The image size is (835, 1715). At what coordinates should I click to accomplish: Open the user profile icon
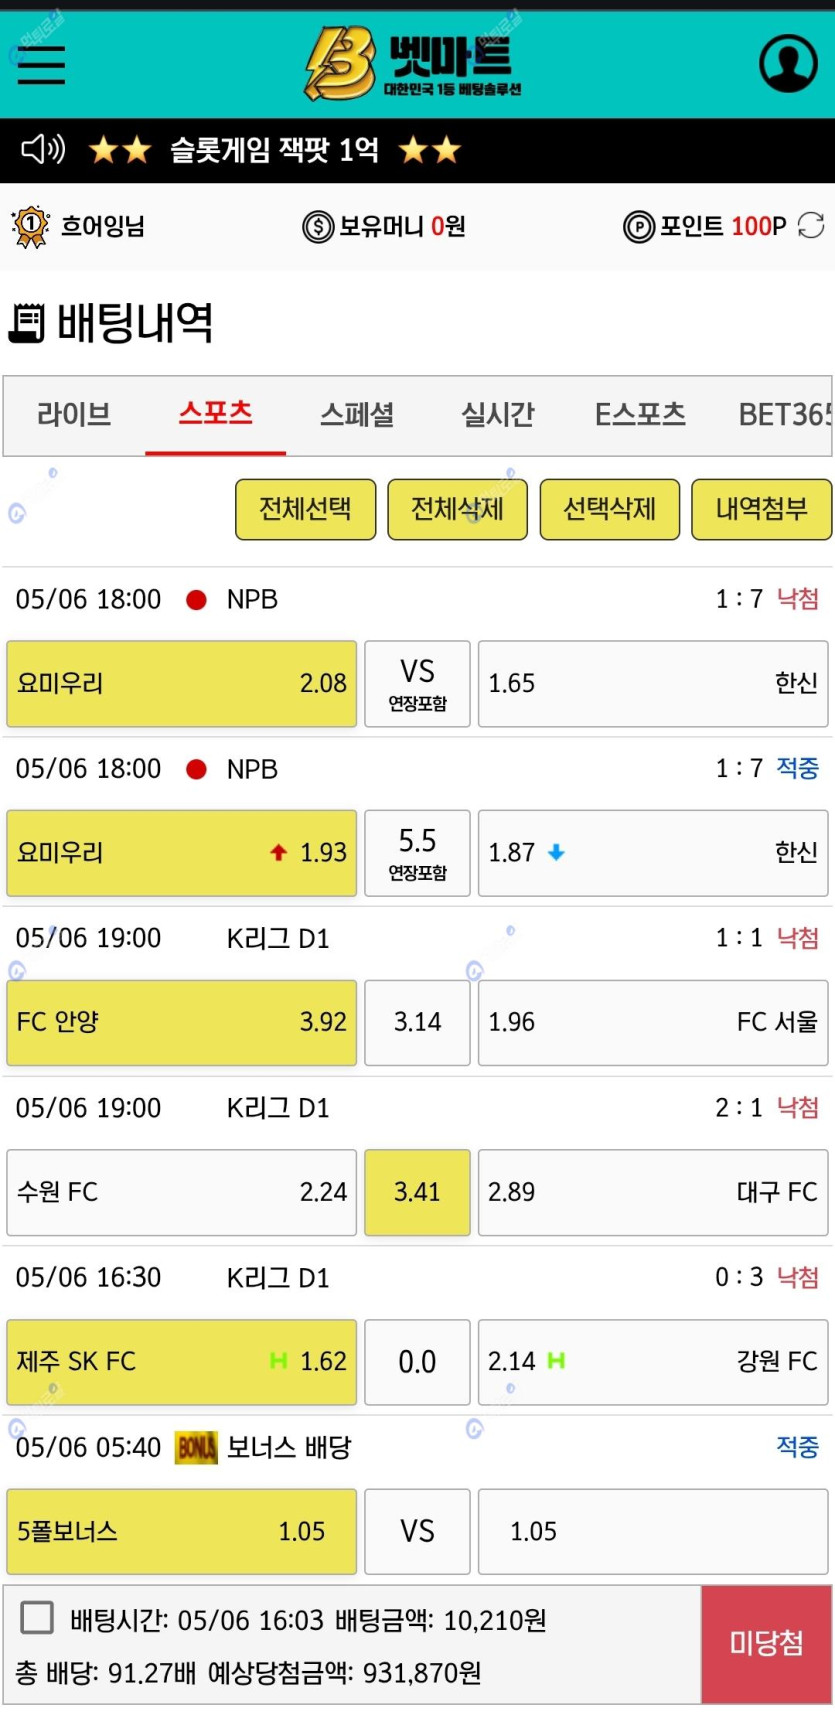click(x=788, y=63)
